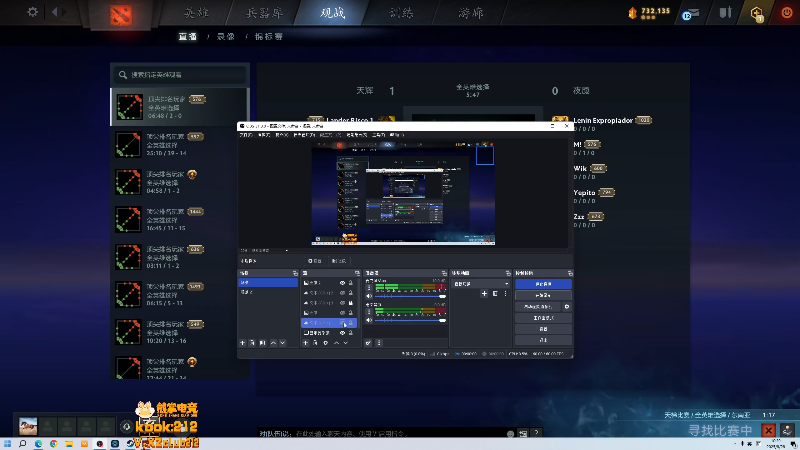Open Microsoft Edge from the taskbar
Image resolution: width=800 pixels, height=450 pixels.
coord(38,444)
